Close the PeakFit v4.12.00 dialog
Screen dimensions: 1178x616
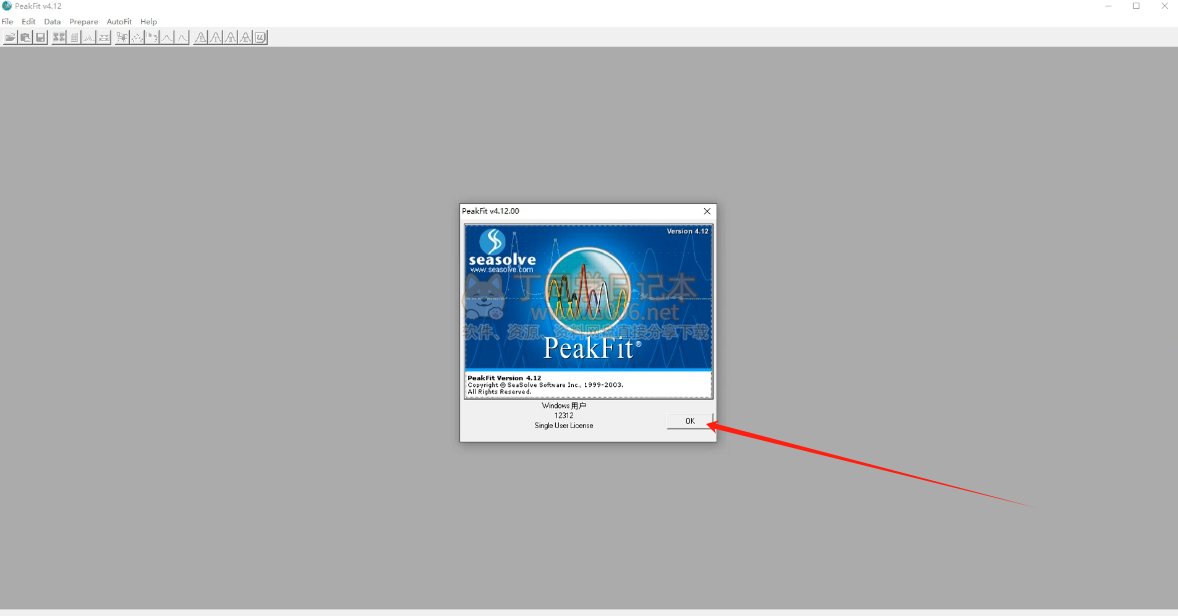tap(707, 211)
